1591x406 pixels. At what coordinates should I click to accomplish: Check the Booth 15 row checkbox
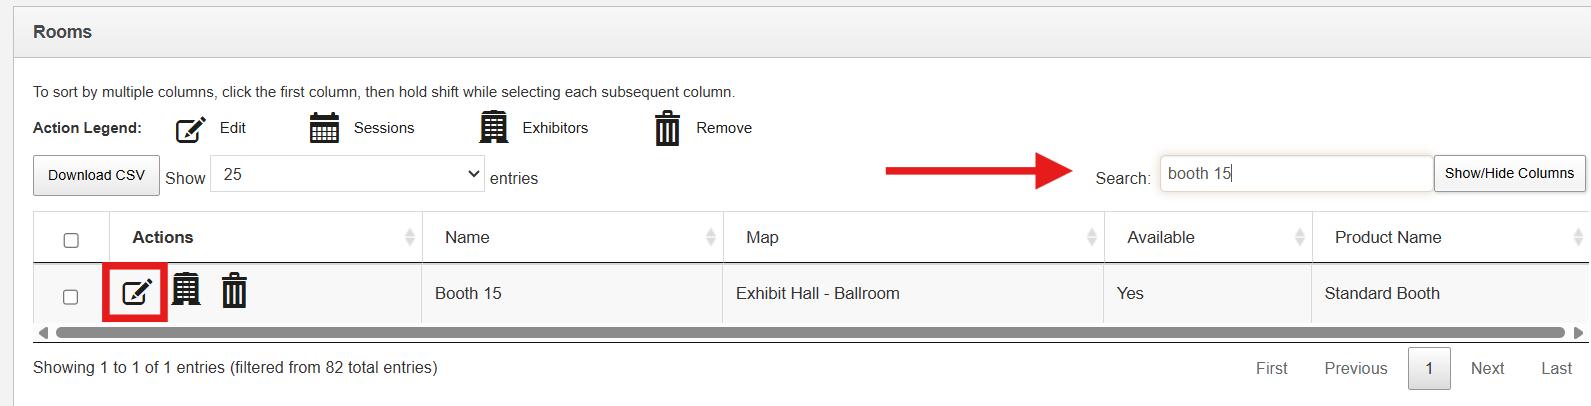click(x=71, y=297)
